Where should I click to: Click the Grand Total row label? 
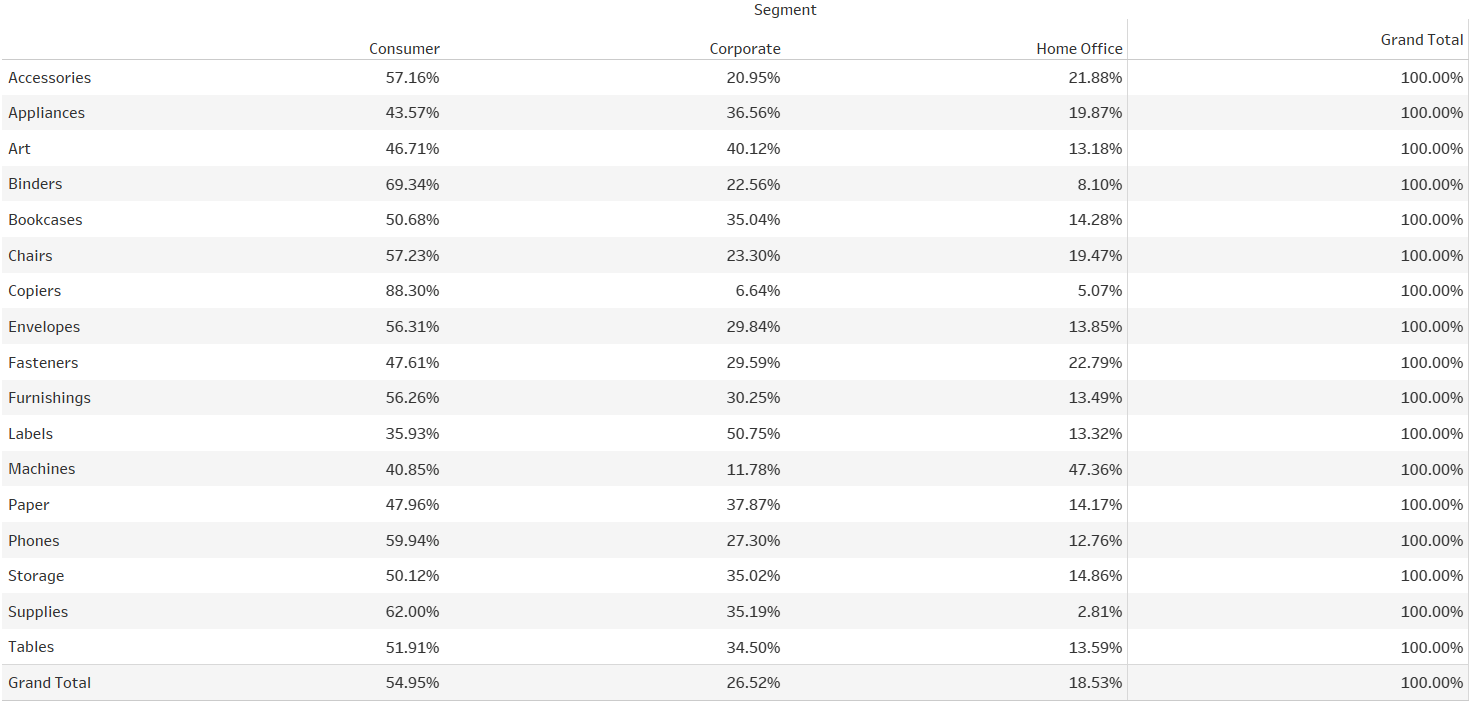coord(50,683)
